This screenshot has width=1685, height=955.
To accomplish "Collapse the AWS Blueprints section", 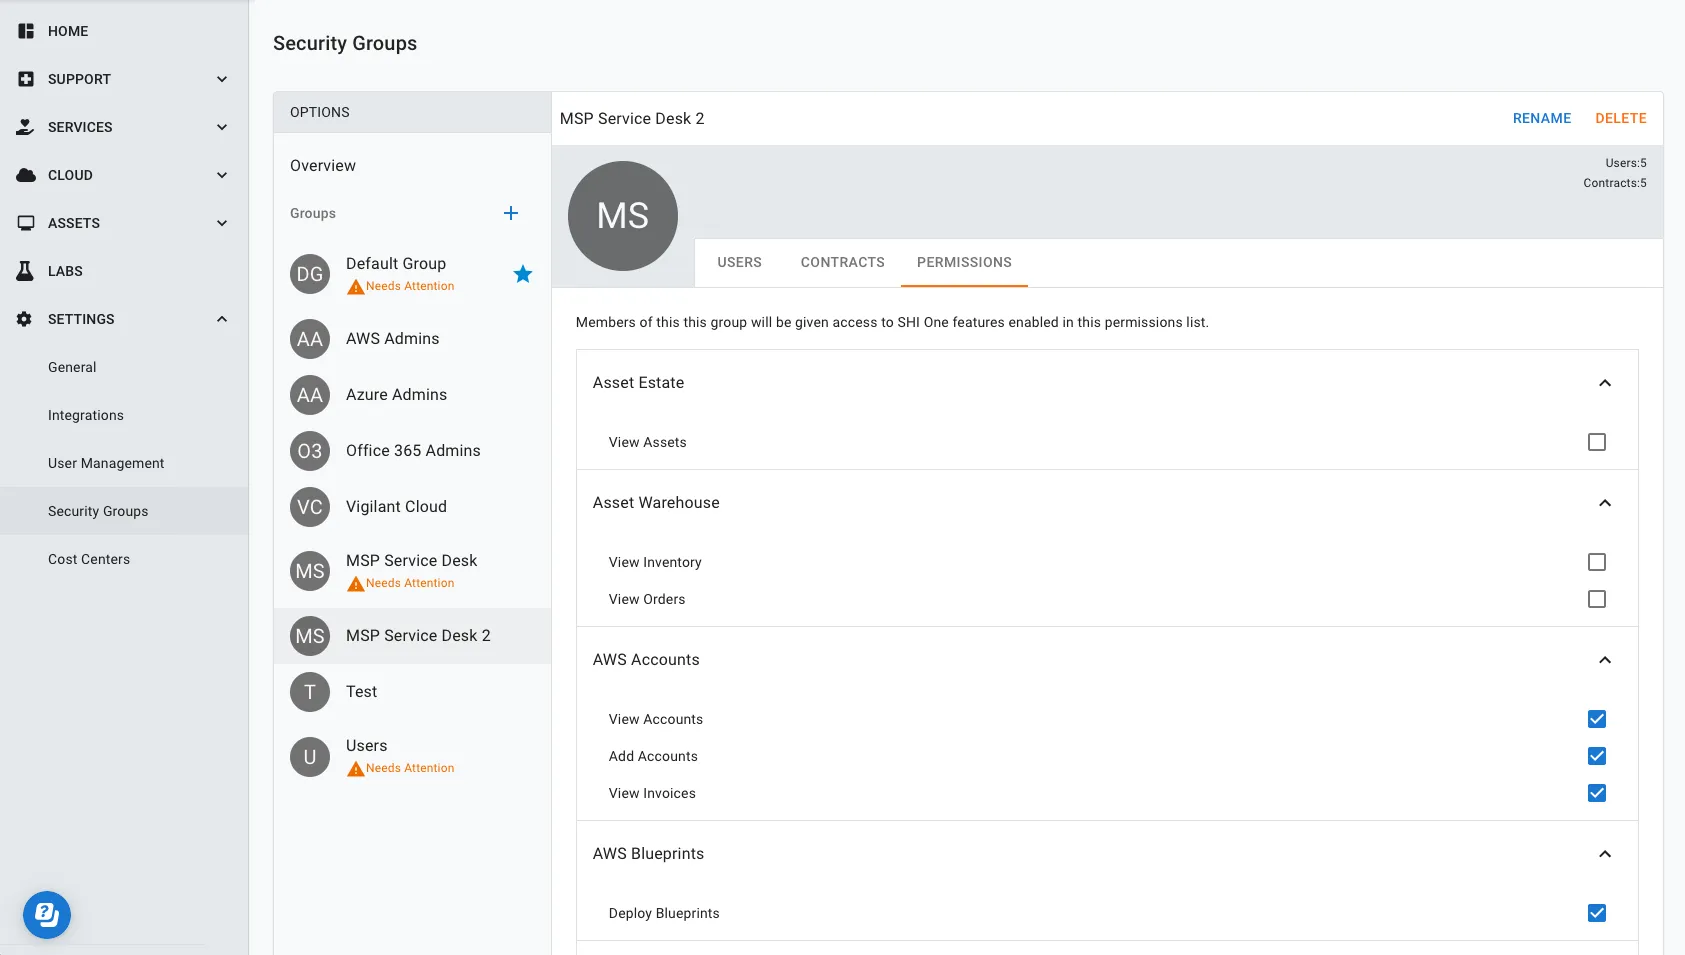I will (x=1605, y=854).
